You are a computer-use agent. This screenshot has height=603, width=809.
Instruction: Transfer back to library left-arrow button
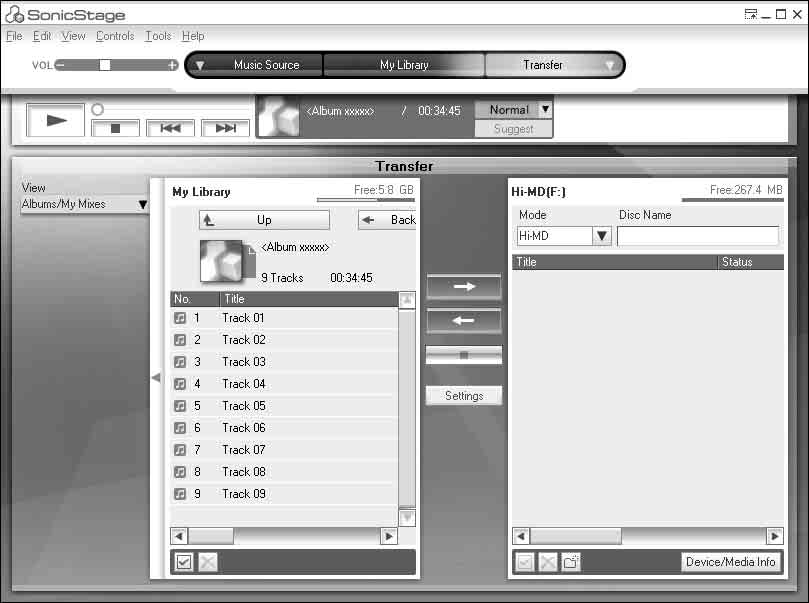pyautogui.click(x=464, y=320)
